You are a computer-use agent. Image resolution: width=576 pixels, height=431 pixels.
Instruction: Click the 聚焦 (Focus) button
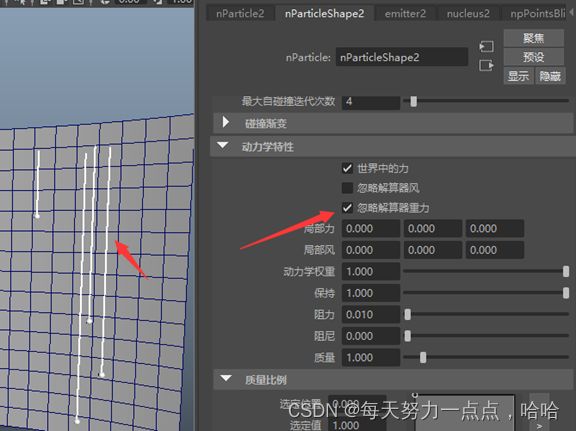[x=534, y=38]
